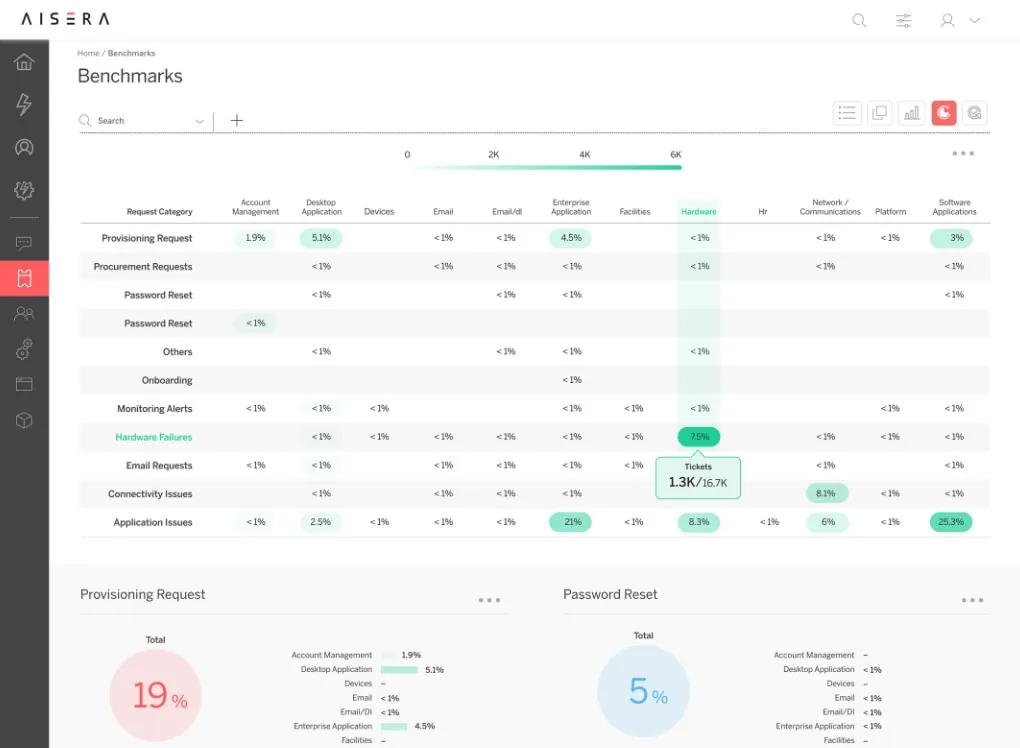
Task: Click the plus button beside Search
Action: (237, 120)
